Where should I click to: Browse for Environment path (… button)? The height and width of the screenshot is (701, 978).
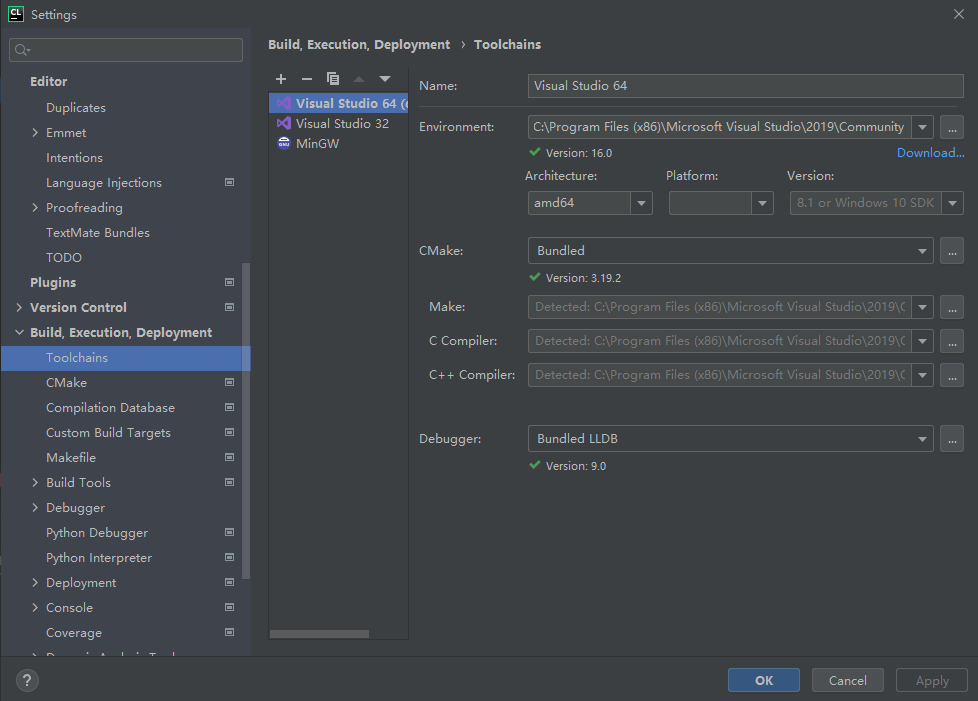952,127
